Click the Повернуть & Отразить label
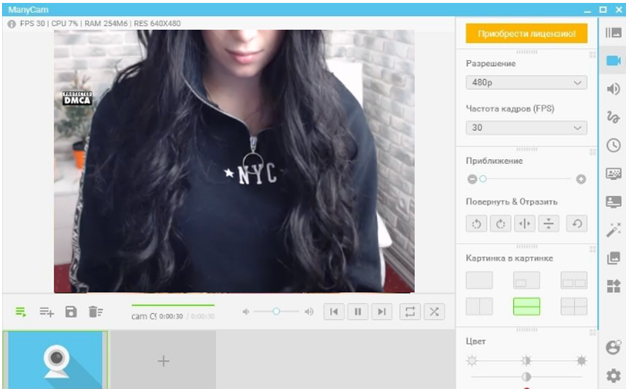The width and height of the screenshot is (628, 391). point(511,202)
